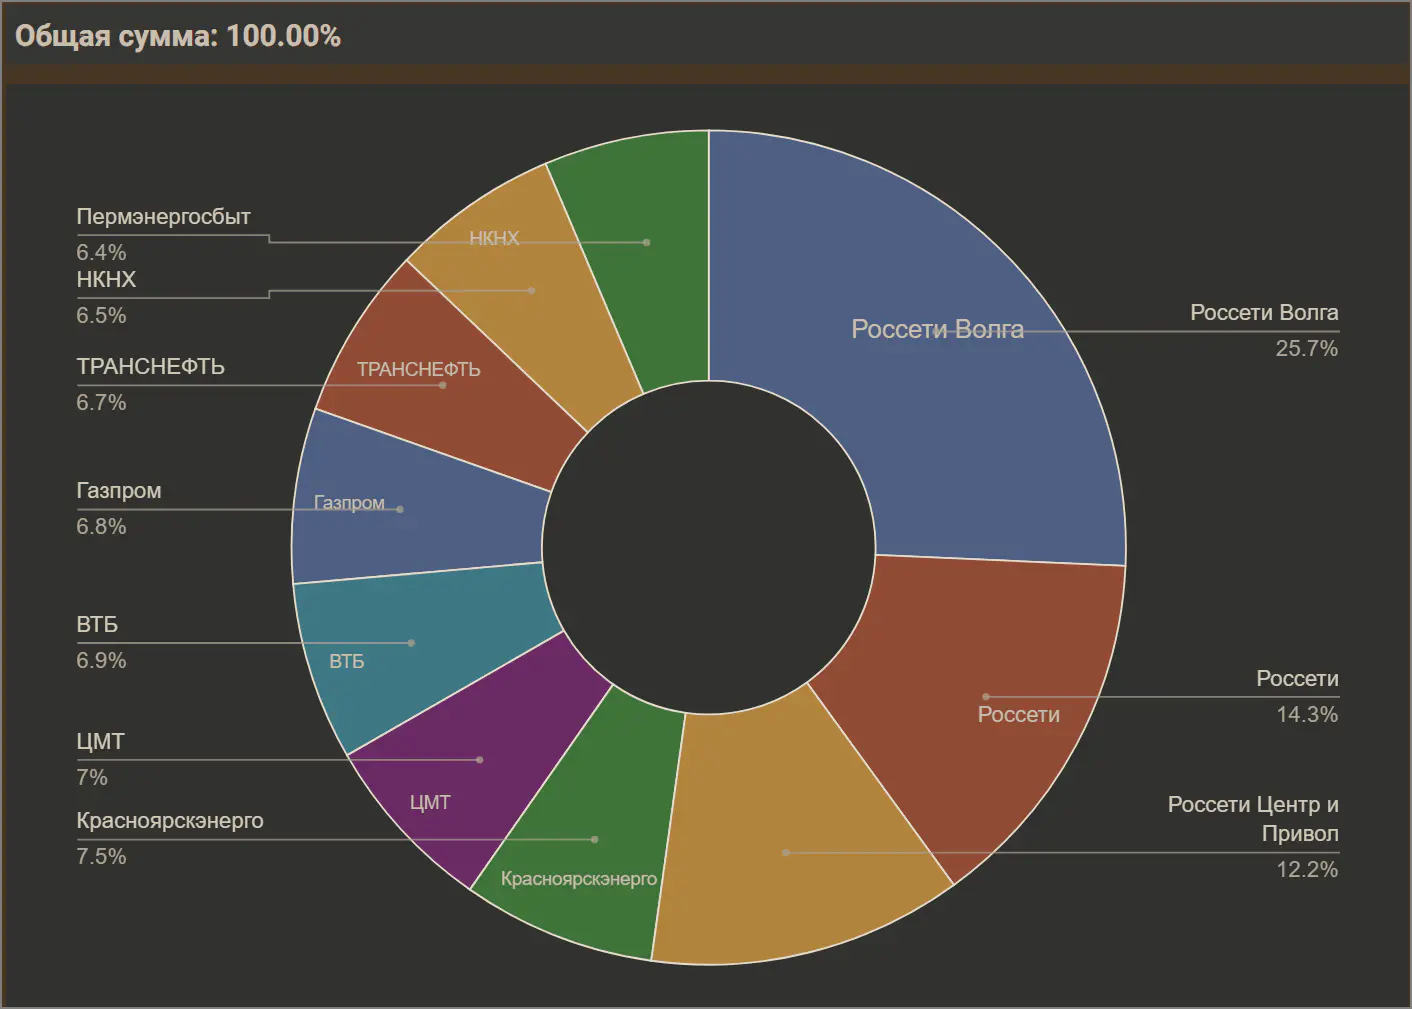Click the '7.5%' value
Screen dimensions: 1412x1009
[101, 856]
